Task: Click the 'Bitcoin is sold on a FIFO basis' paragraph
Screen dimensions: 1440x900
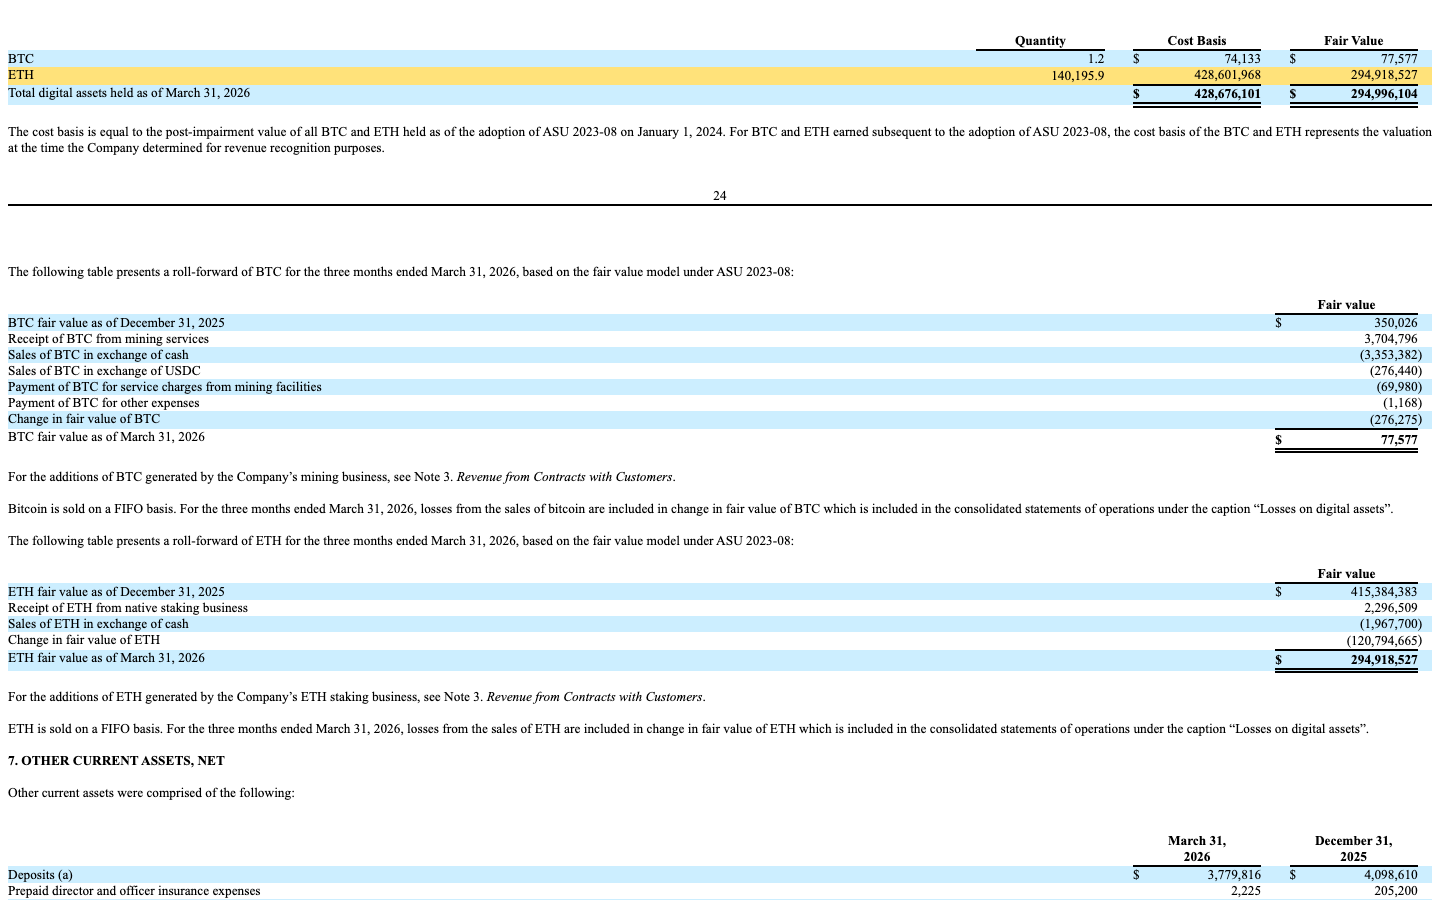Action: coord(701,509)
